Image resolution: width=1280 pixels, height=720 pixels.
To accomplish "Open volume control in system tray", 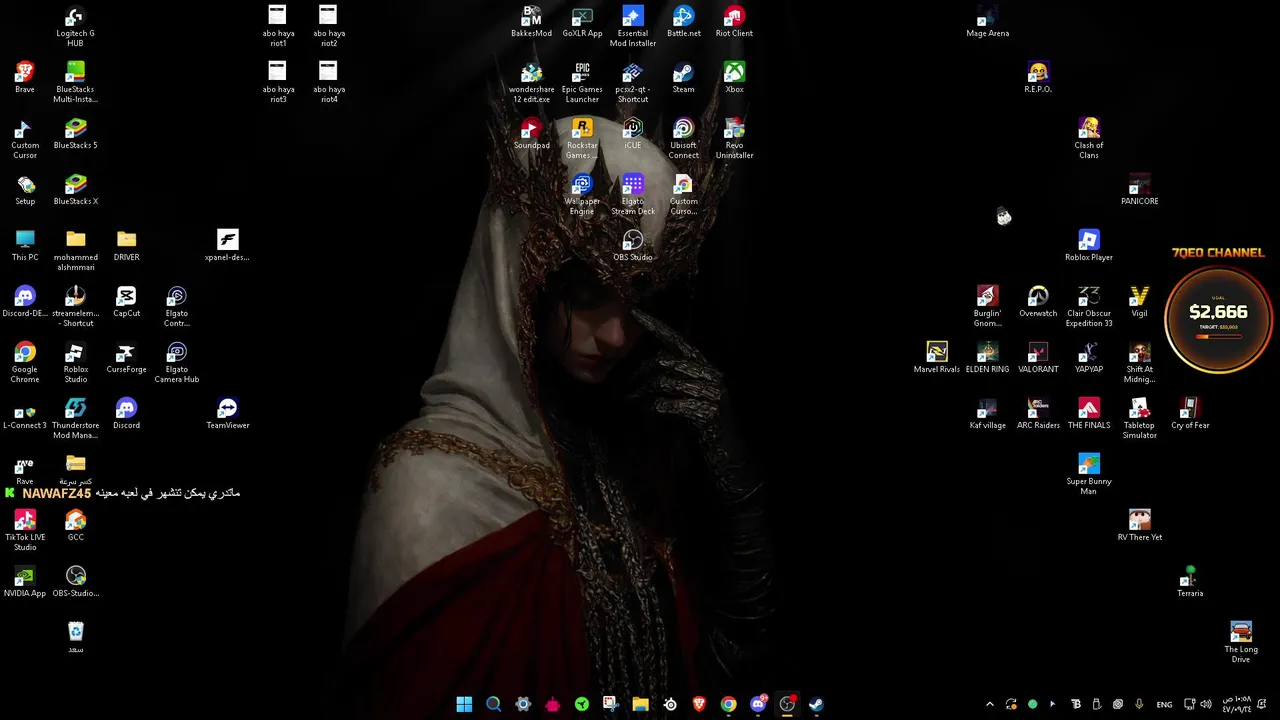I will pos(1206,704).
